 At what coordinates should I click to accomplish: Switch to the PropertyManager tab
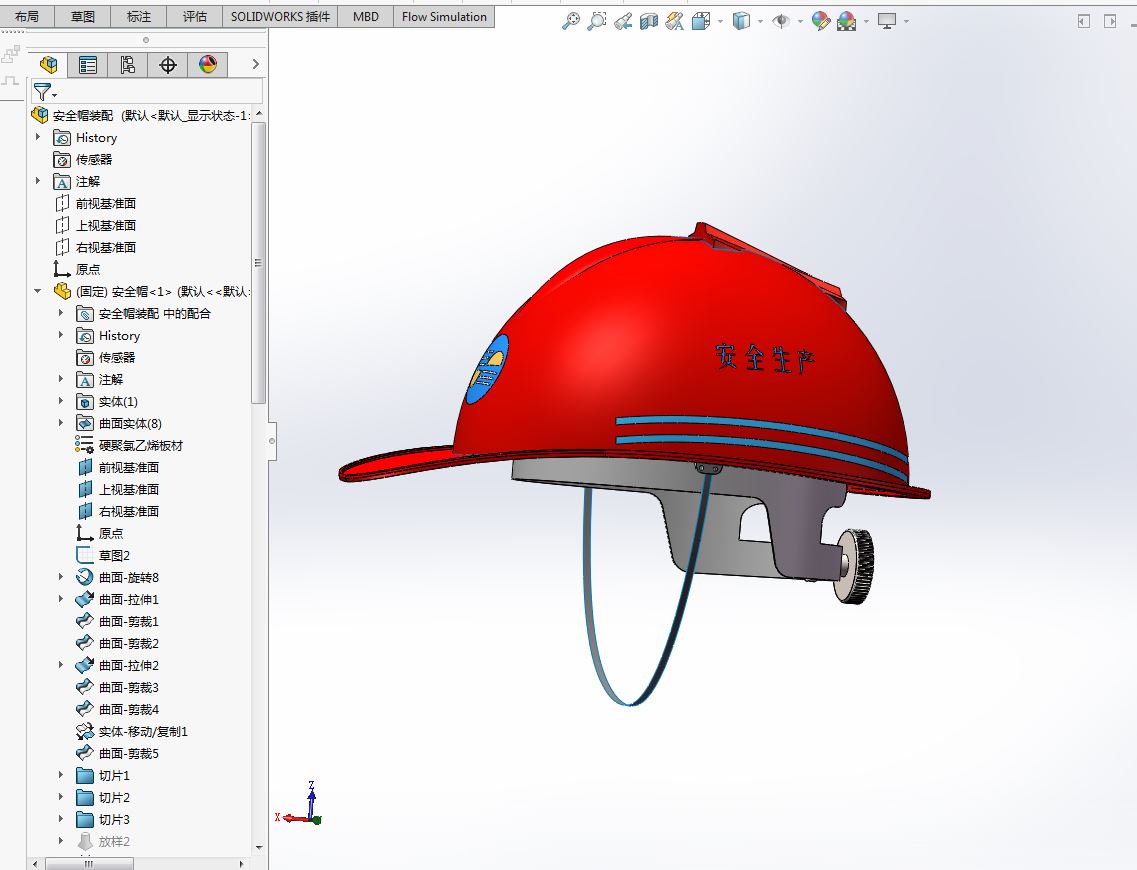[88, 65]
